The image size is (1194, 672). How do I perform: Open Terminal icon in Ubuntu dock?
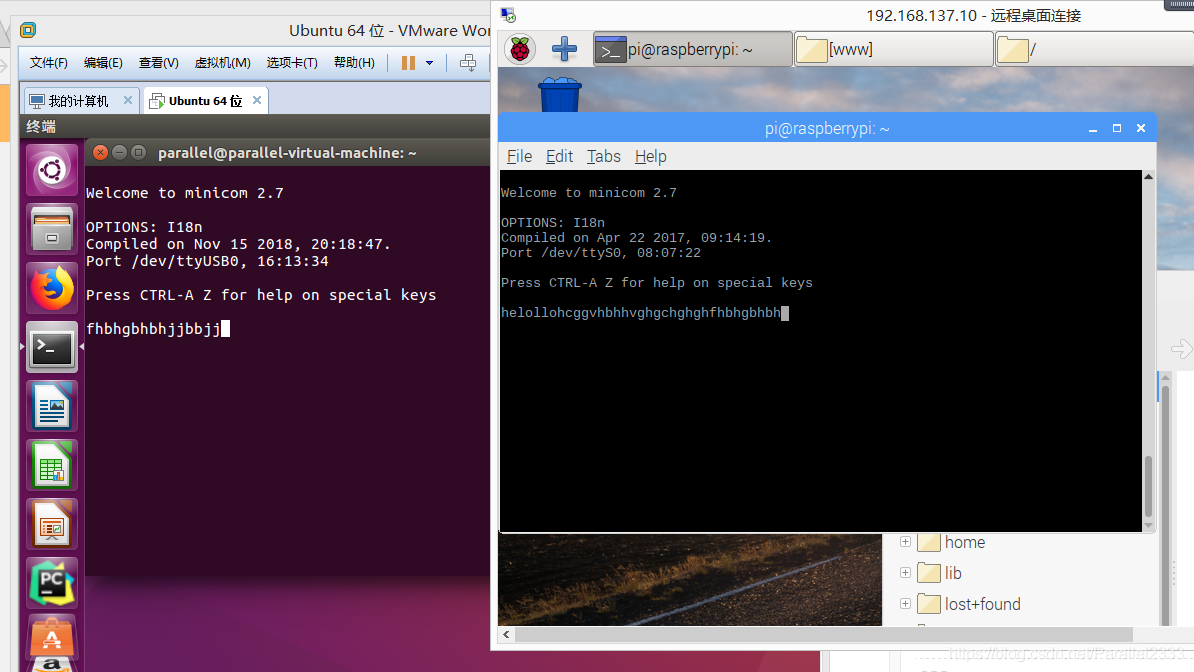[52, 347]
